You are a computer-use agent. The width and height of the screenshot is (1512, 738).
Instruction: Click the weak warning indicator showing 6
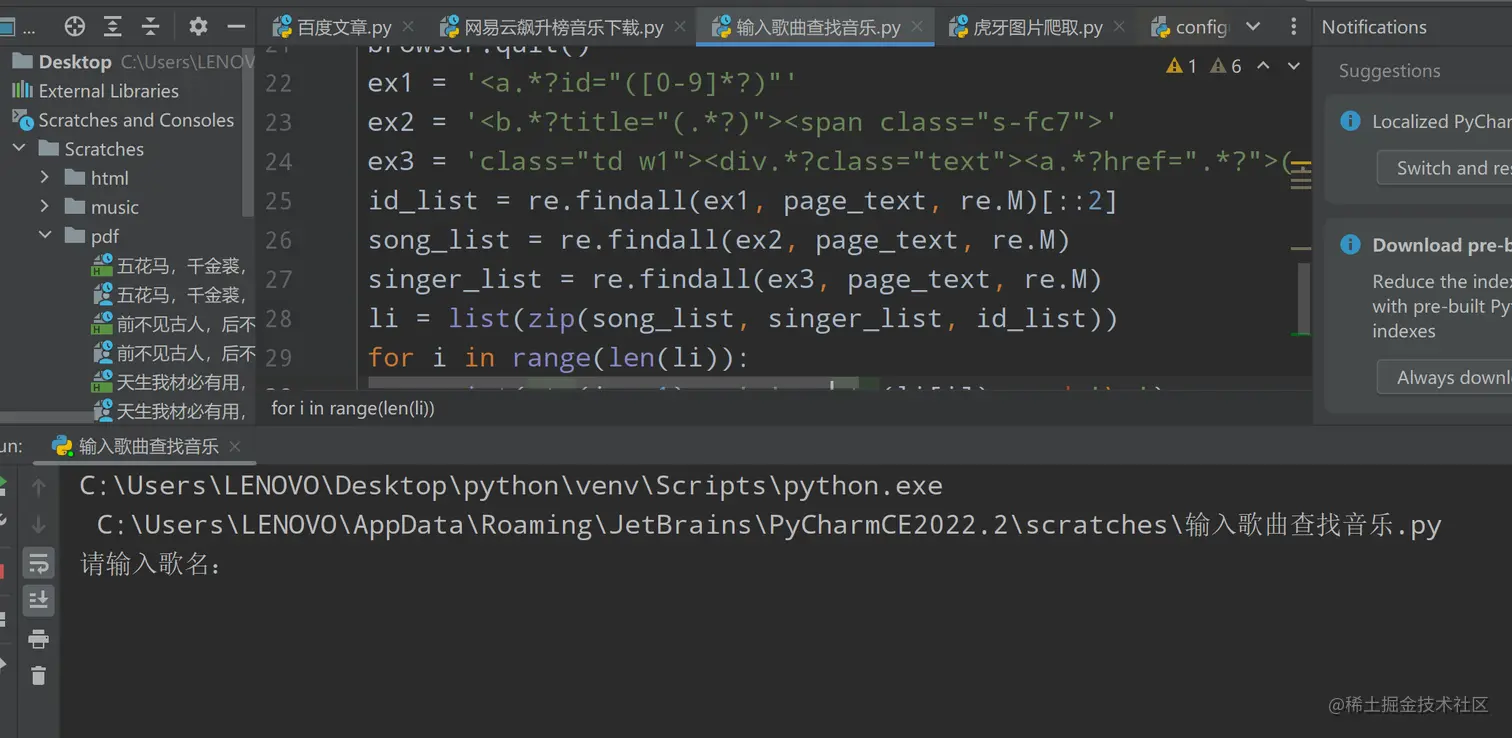coord(1226,66)
